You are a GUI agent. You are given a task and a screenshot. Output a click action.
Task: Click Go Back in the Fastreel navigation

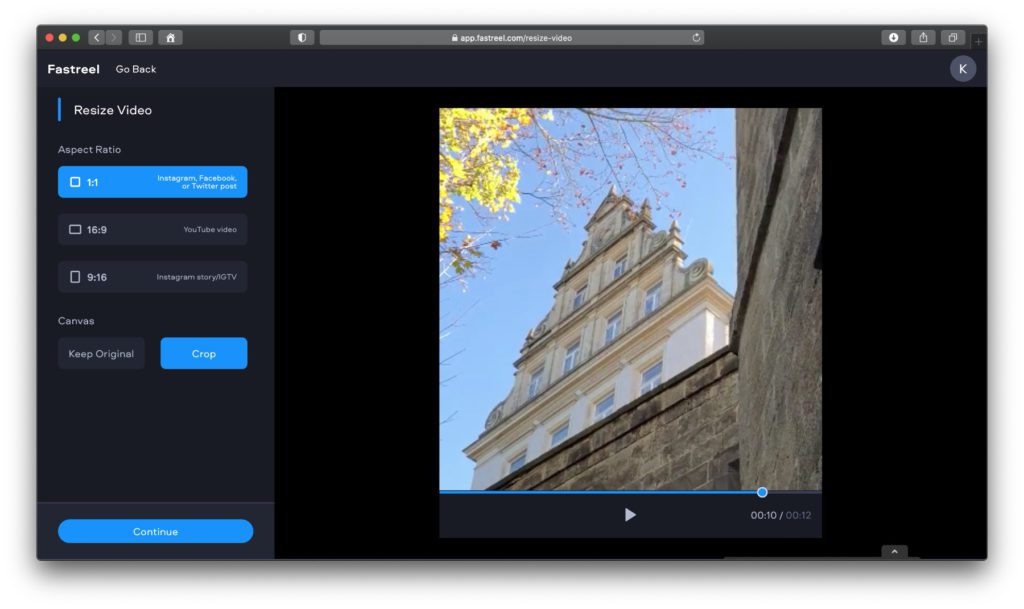[135, 69]
